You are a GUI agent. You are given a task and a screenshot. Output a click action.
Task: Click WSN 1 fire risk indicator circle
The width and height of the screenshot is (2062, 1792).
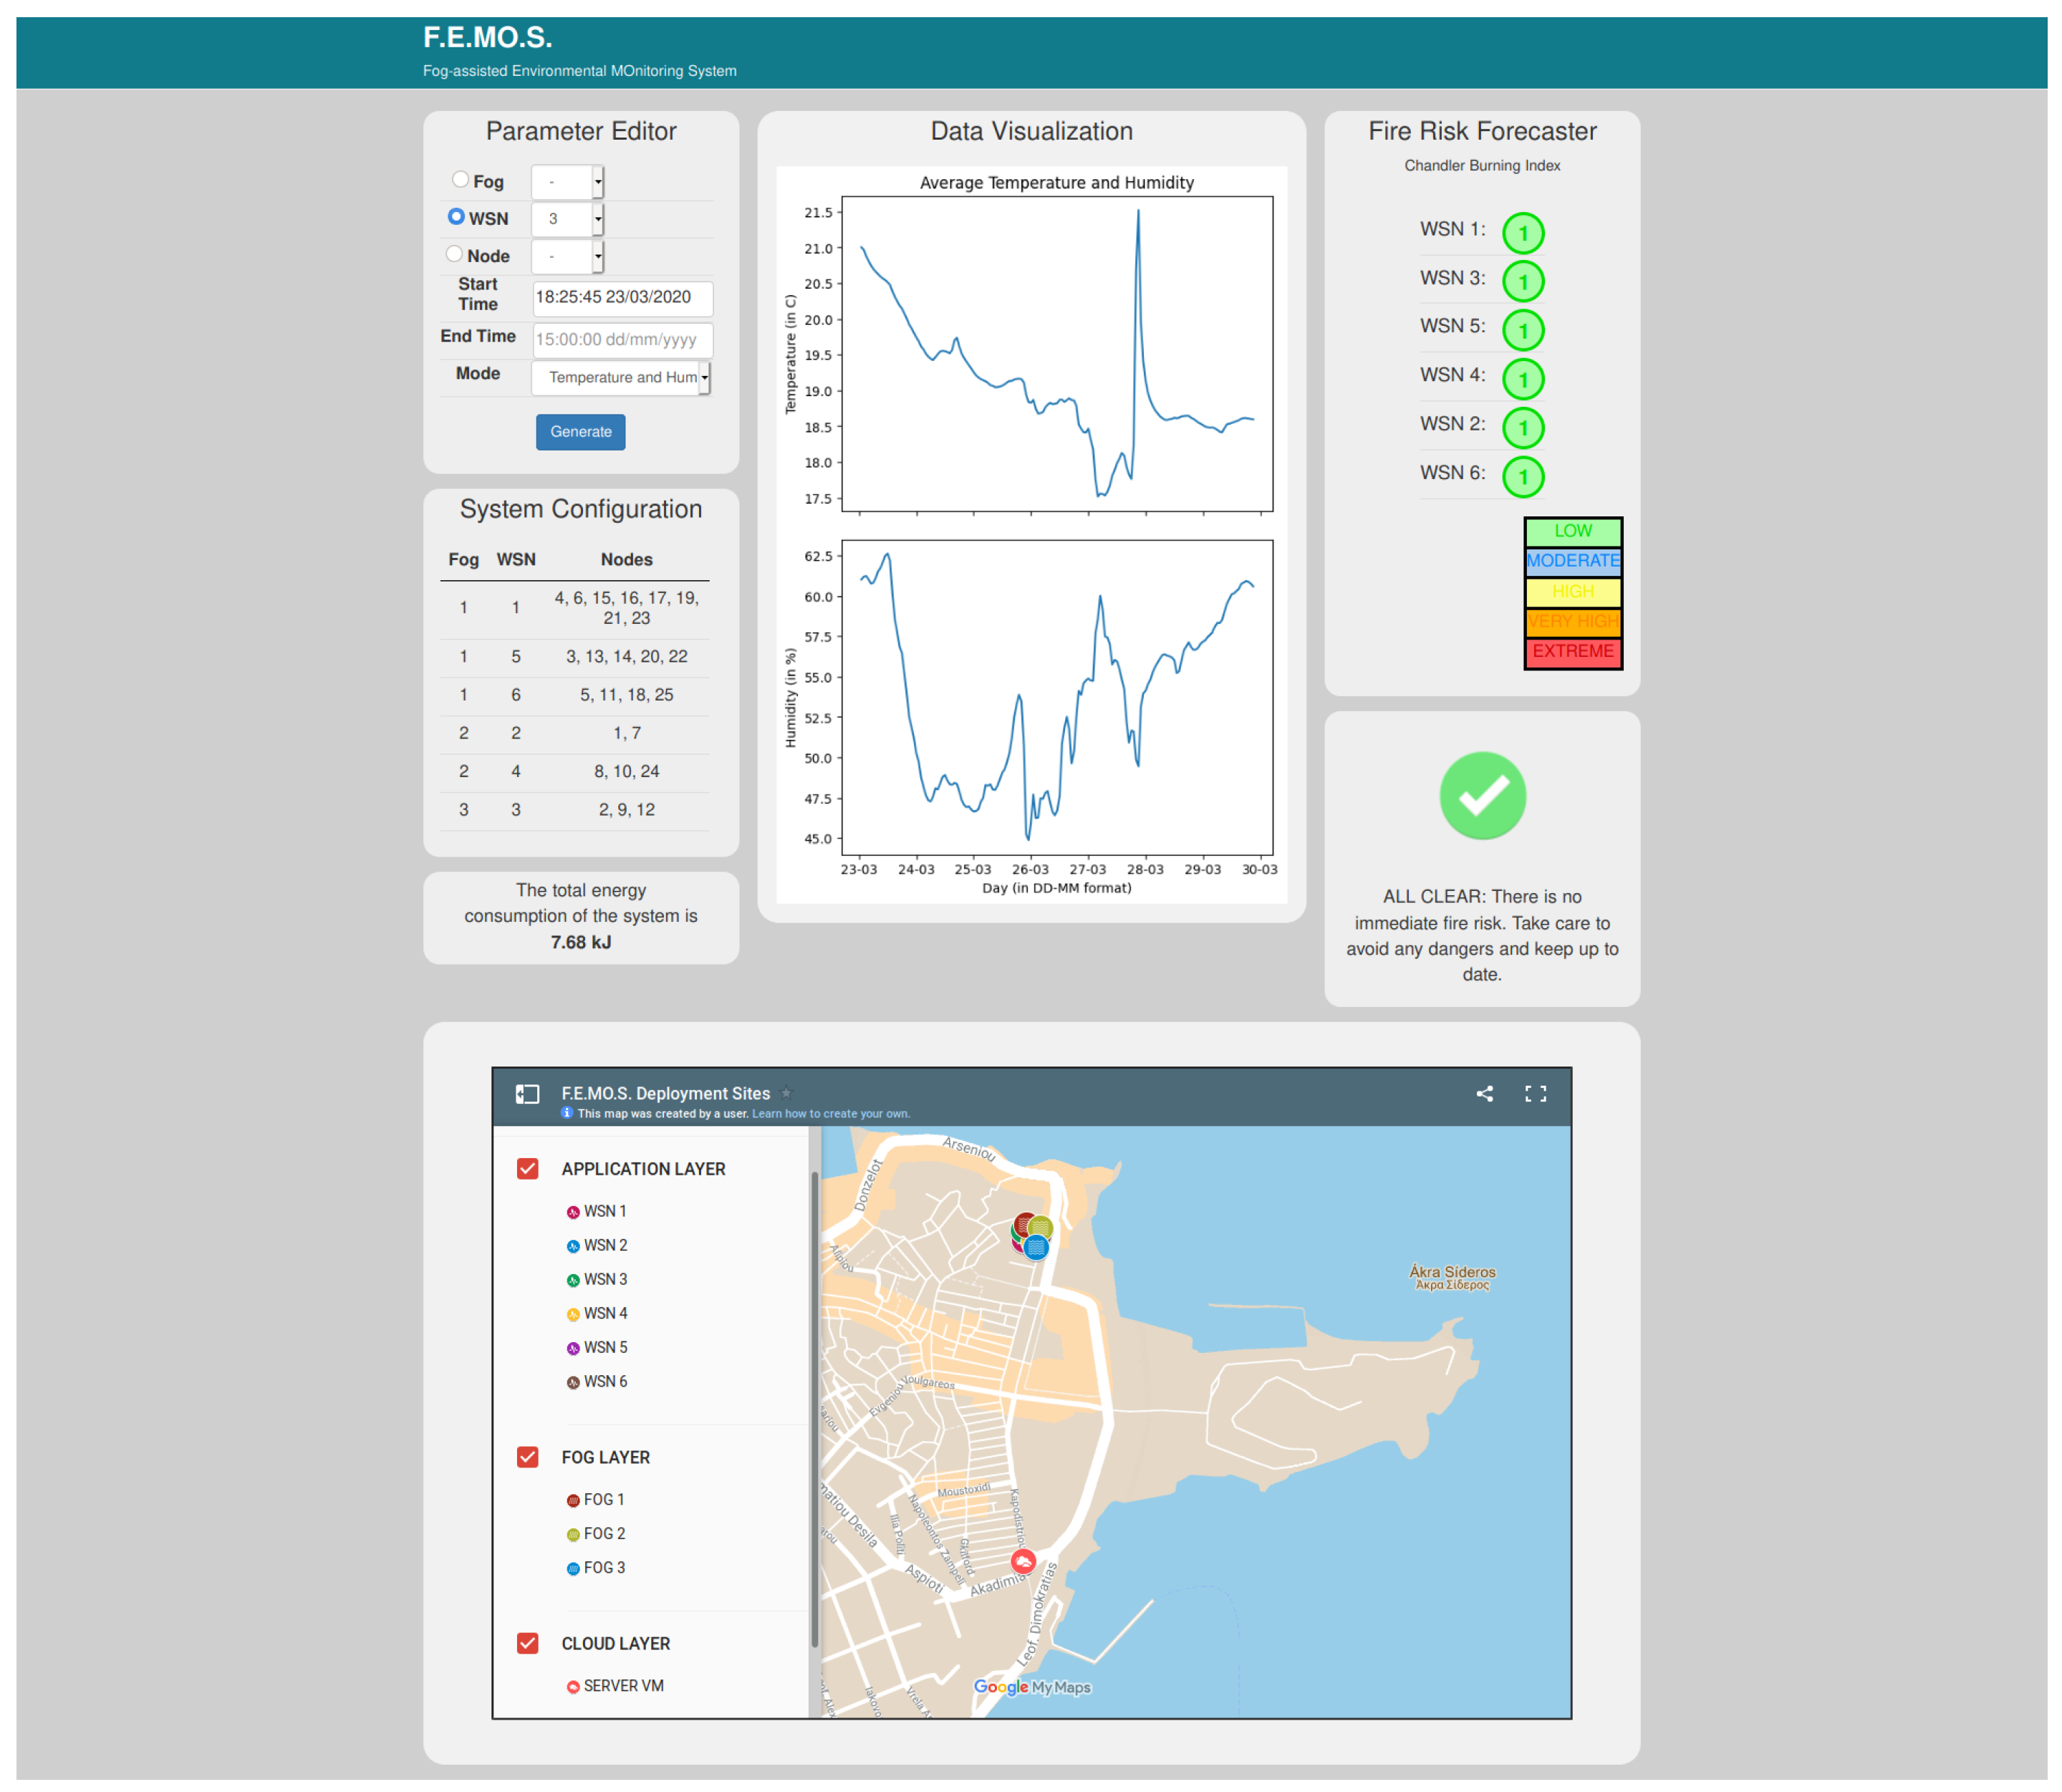(x=1523, y=234)
